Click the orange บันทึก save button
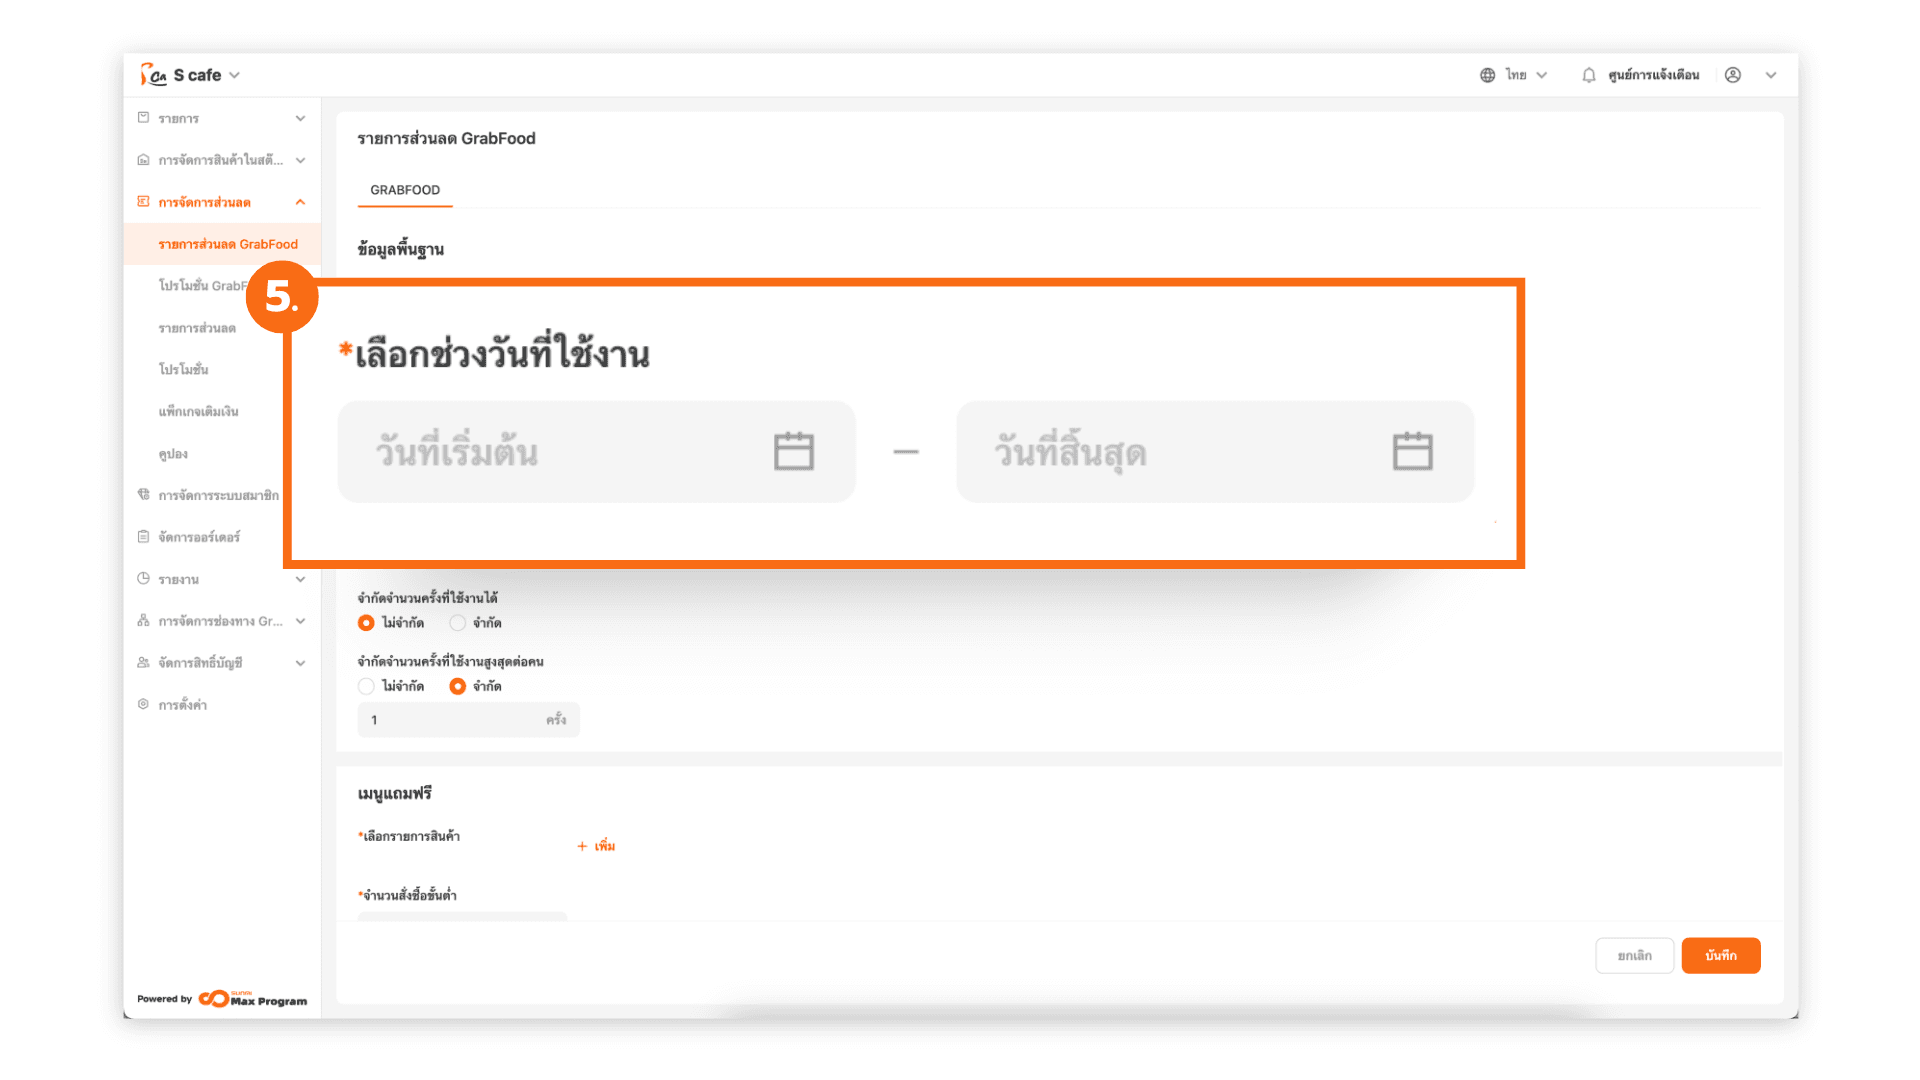The height and width of the screenshot is (1080, 1920). point(1720,955)
